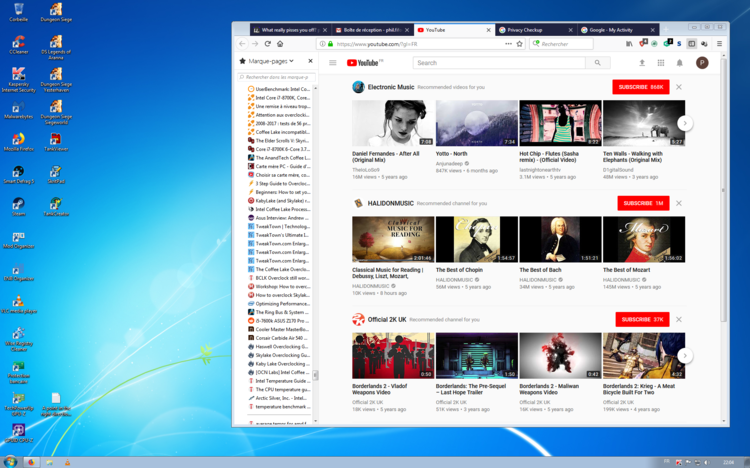The image size is (750, 468).
Task: Subscribe to HALIDONMUSIC channel
Action: 643,203
